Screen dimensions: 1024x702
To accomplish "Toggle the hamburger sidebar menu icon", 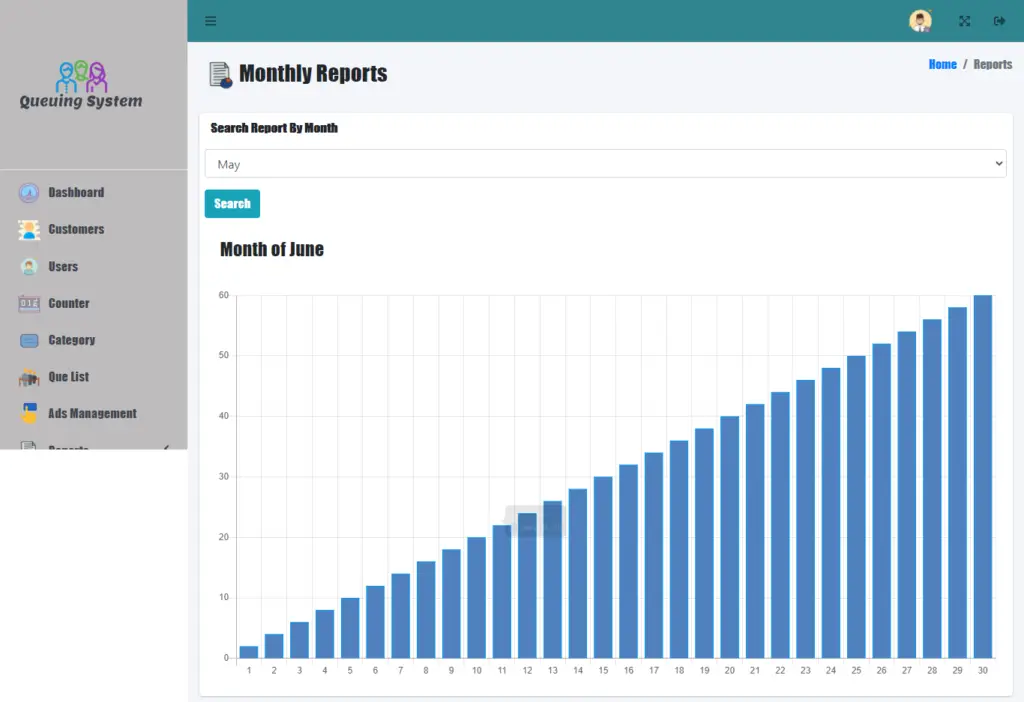I will 210,21.
